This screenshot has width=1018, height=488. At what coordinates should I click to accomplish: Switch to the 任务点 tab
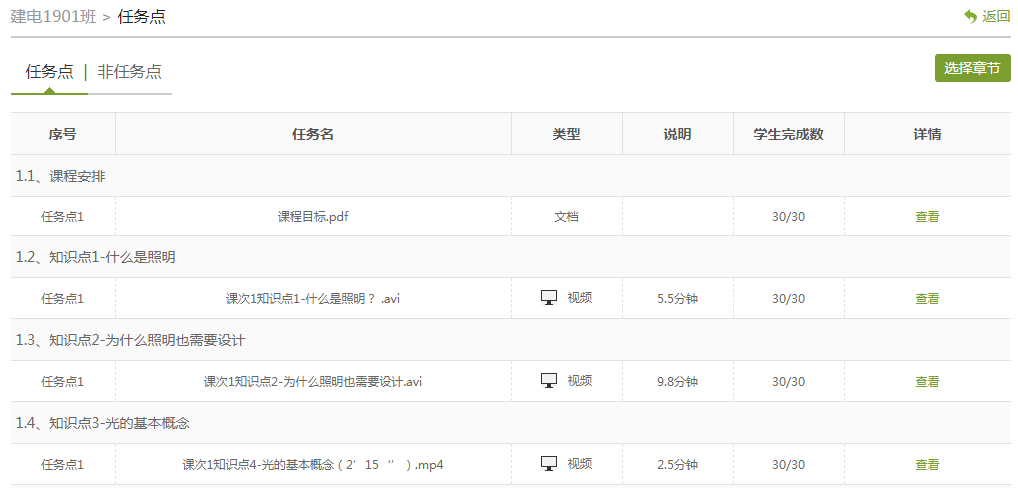(49, 72)
